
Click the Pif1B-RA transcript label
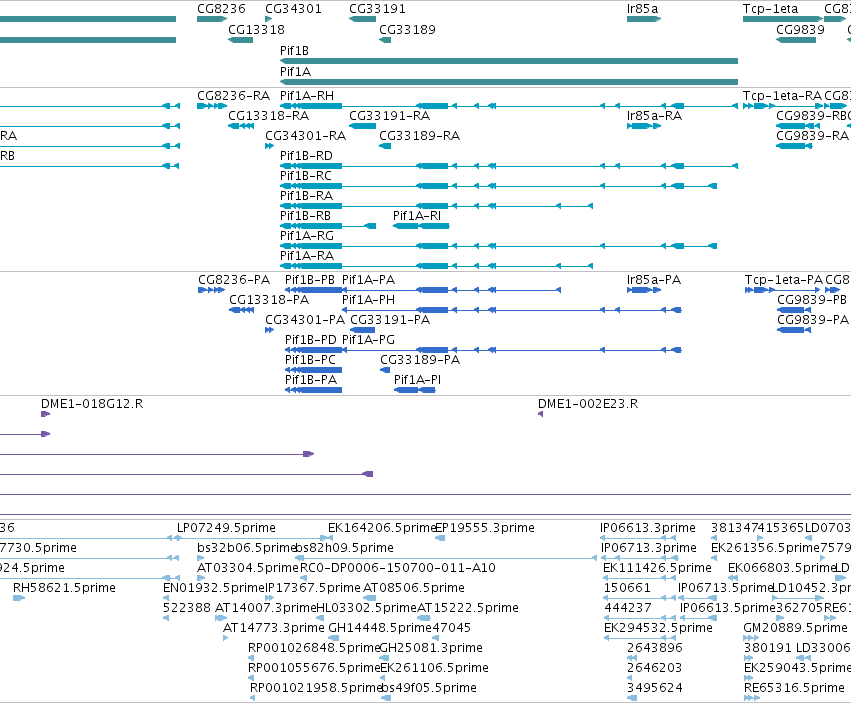pos(306,195)
